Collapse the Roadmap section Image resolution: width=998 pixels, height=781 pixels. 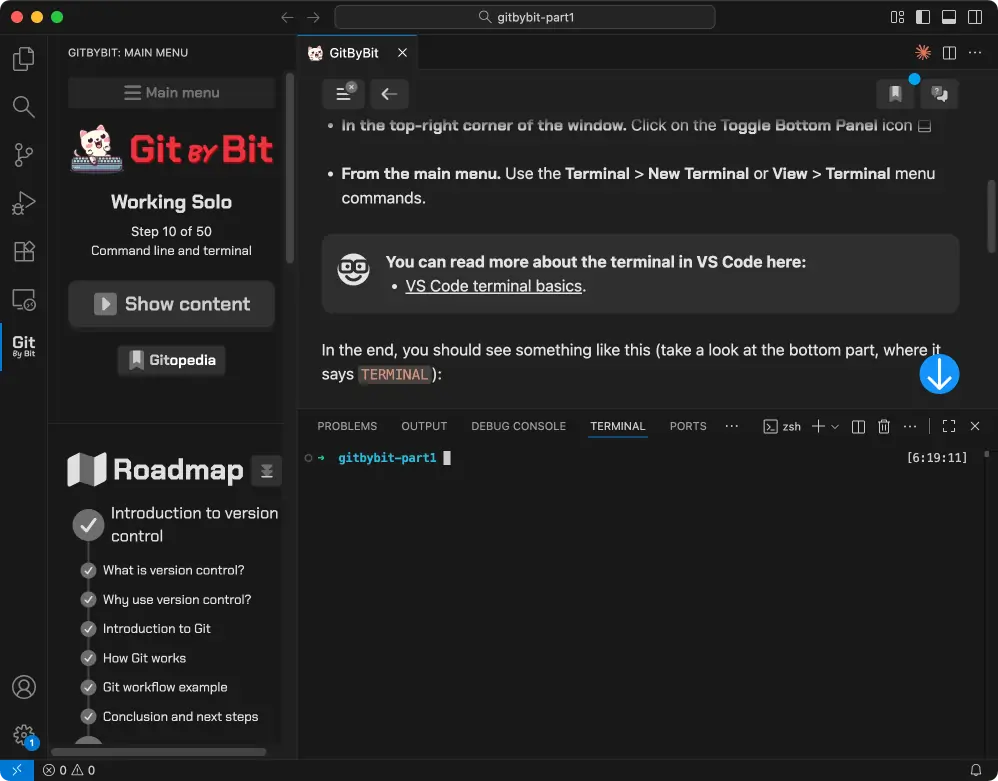pos(266,470)
